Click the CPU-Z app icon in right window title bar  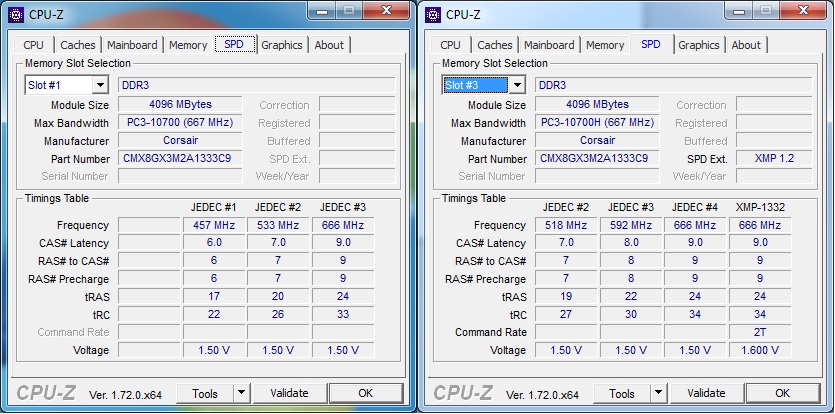[433, 15]
